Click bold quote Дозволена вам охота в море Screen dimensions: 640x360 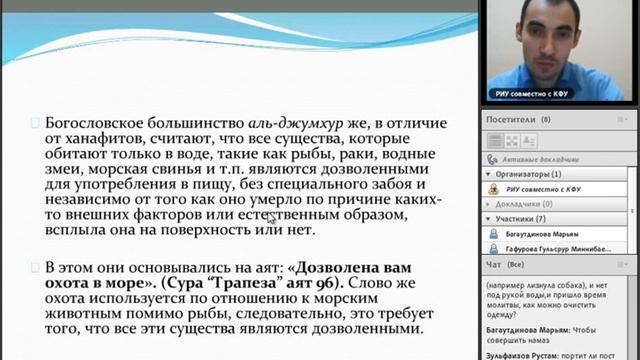(x=227, y=276)
